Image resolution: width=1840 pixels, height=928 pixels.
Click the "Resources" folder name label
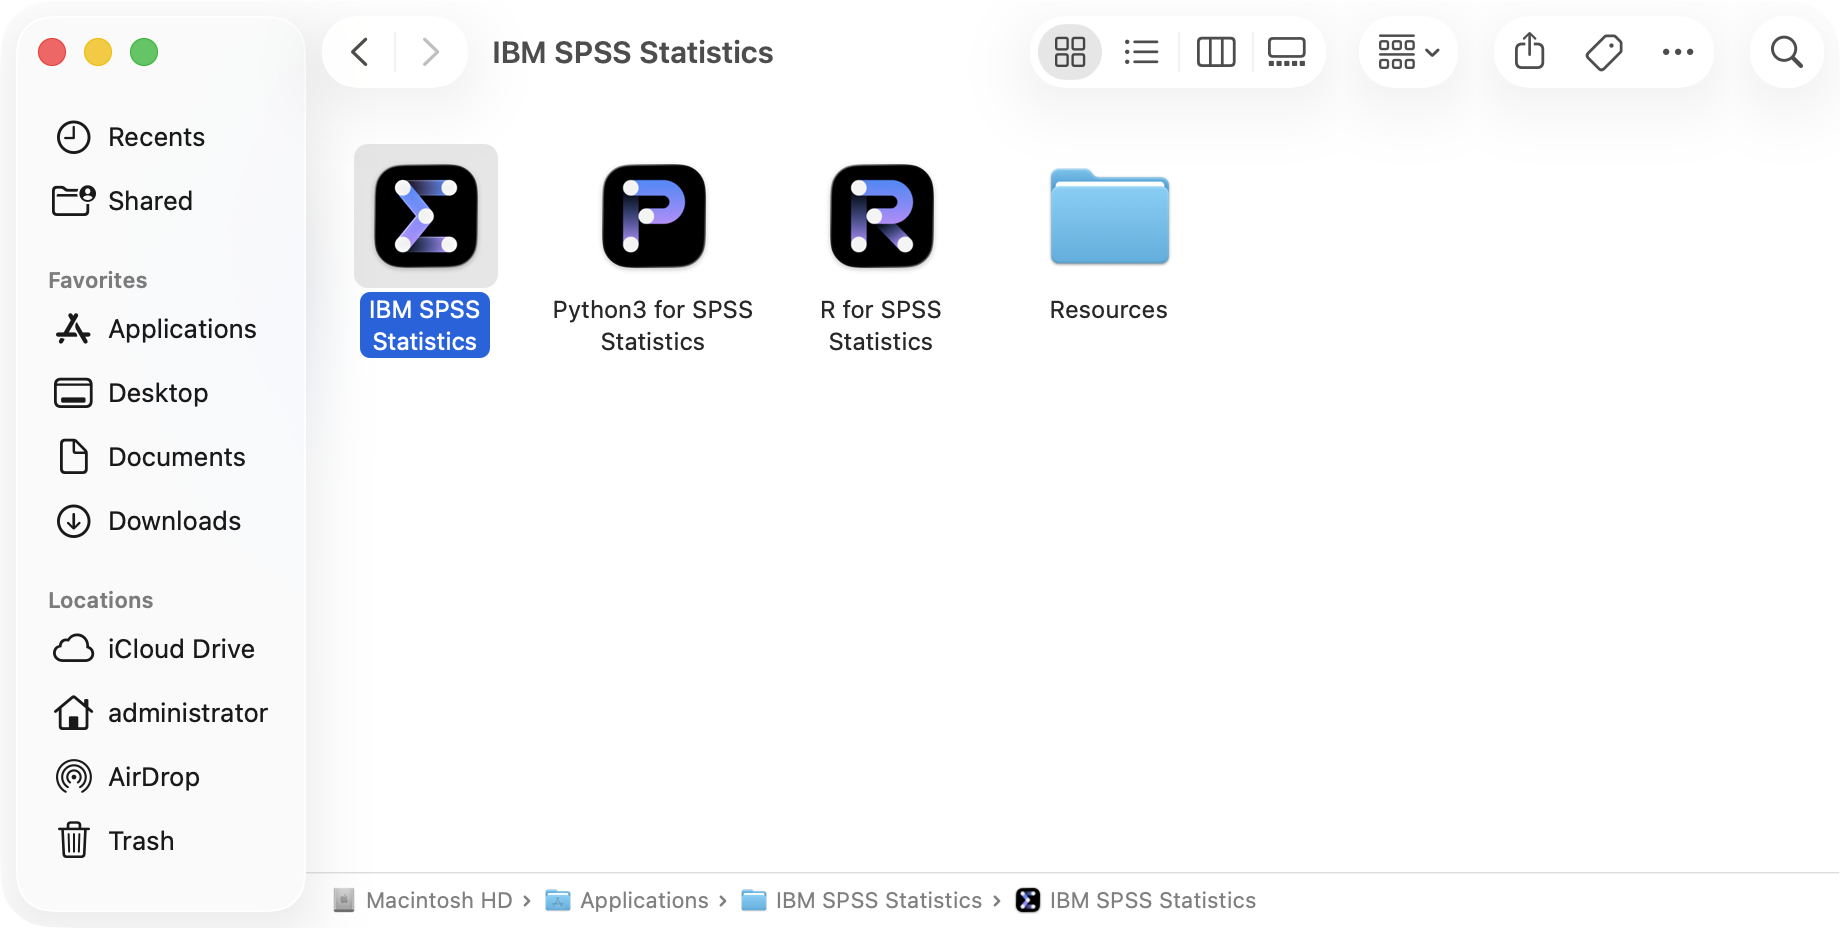1109,310
